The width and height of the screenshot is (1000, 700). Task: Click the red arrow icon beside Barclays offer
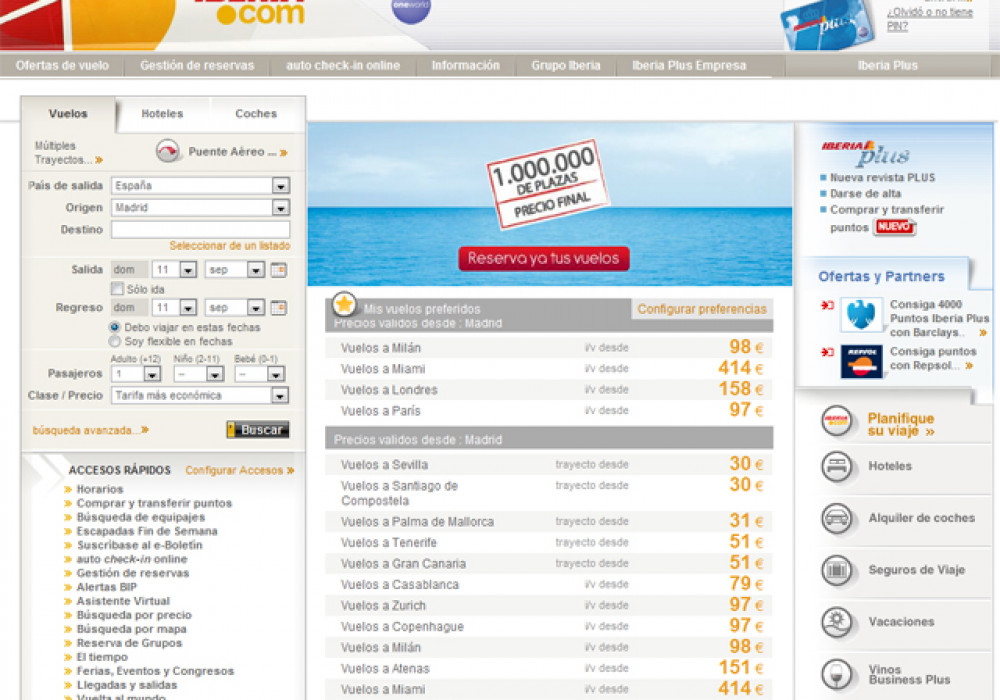pyautogui.click(x=827, y=305)
